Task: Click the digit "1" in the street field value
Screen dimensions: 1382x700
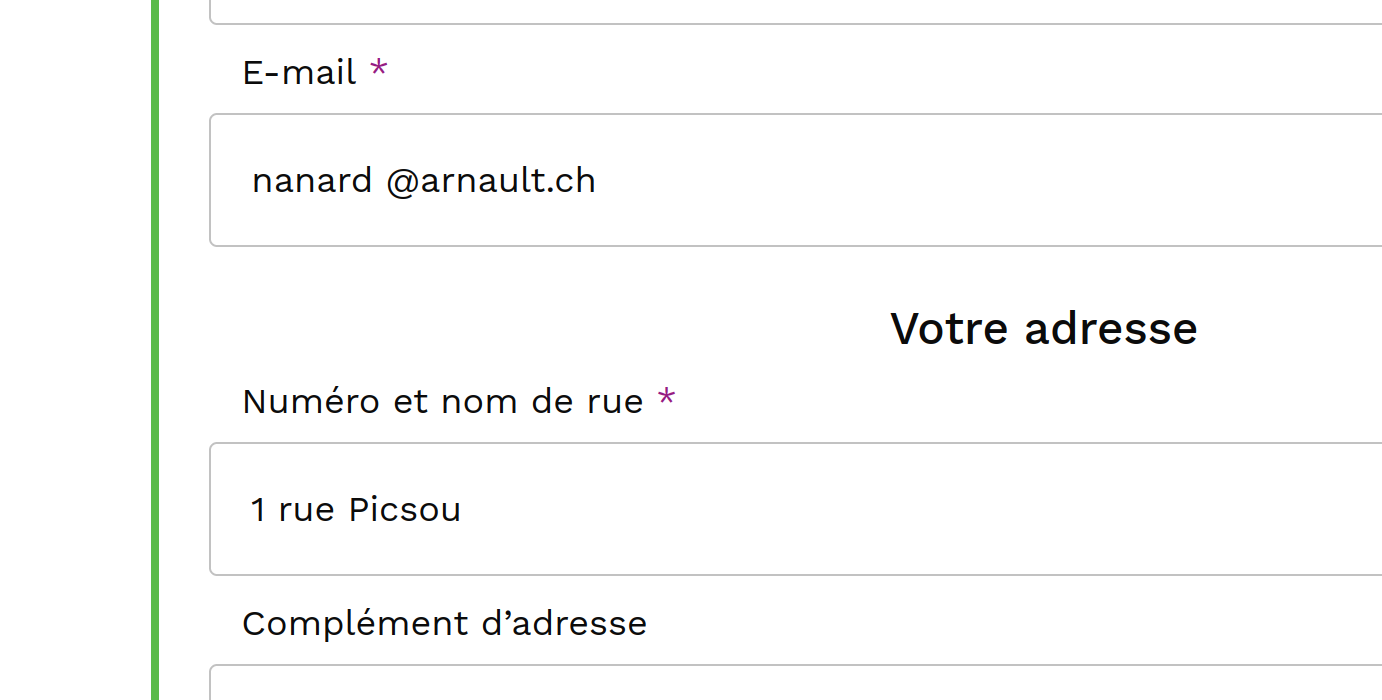Action: pos(258,510)
